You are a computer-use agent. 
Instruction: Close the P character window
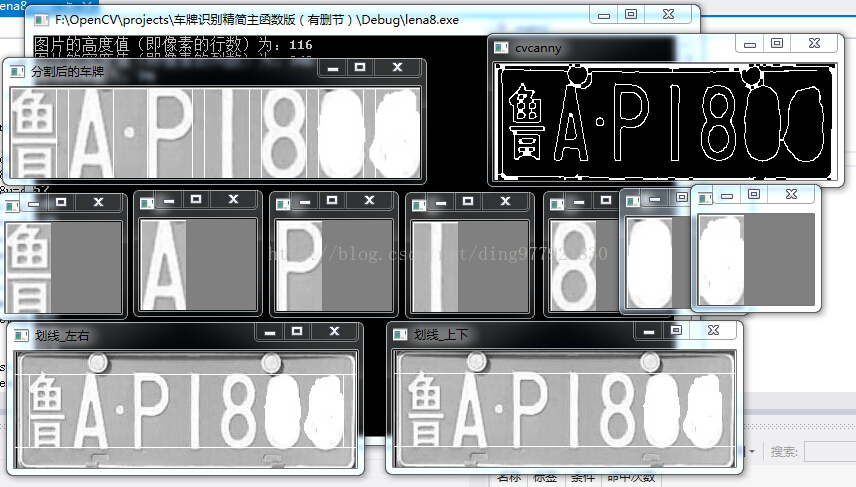coord(370,200)
